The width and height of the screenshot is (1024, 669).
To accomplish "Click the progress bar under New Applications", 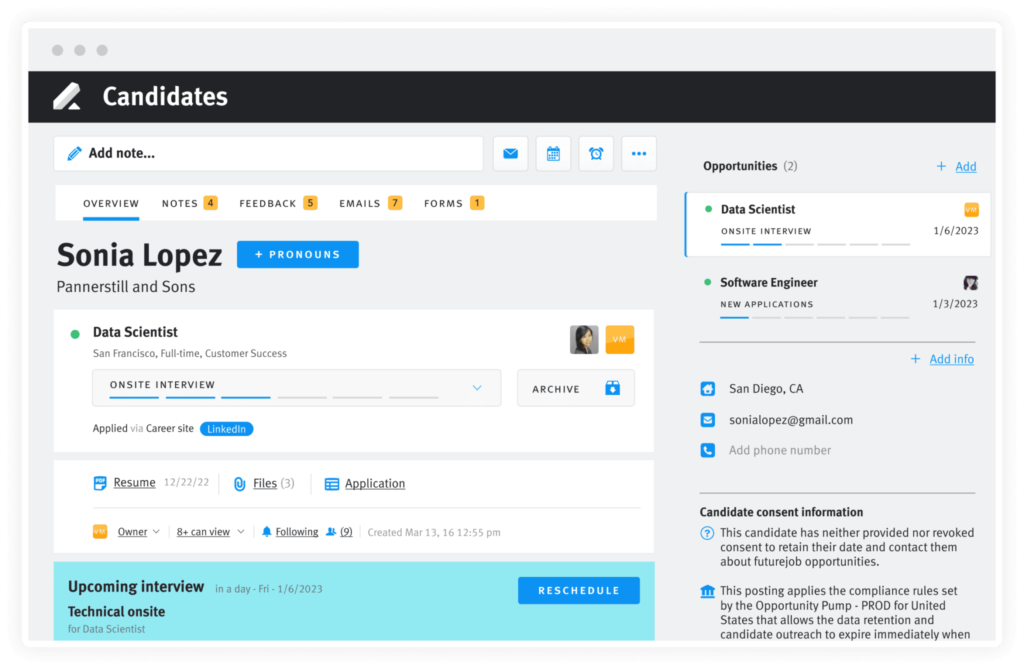I will pyautogui.click(x=815, y=318).
